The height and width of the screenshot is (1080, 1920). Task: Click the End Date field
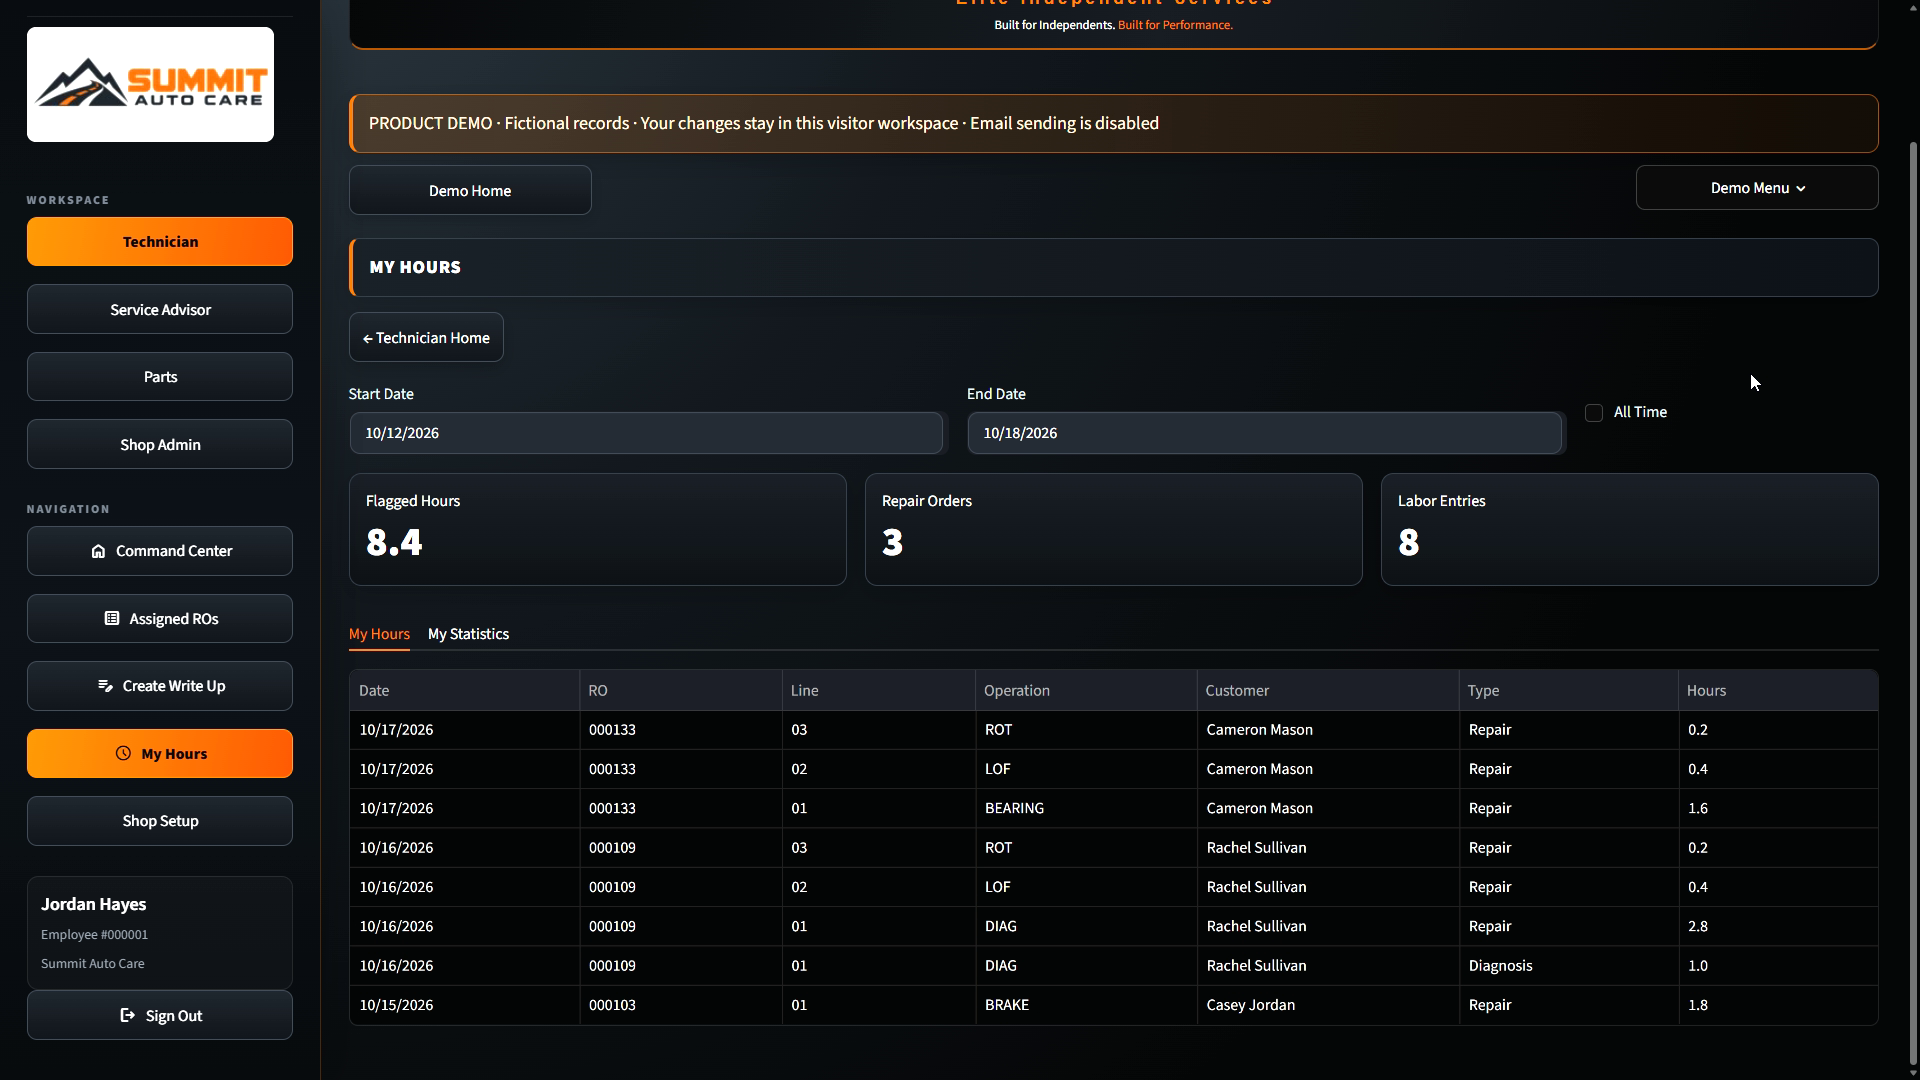click(1264, 433)
